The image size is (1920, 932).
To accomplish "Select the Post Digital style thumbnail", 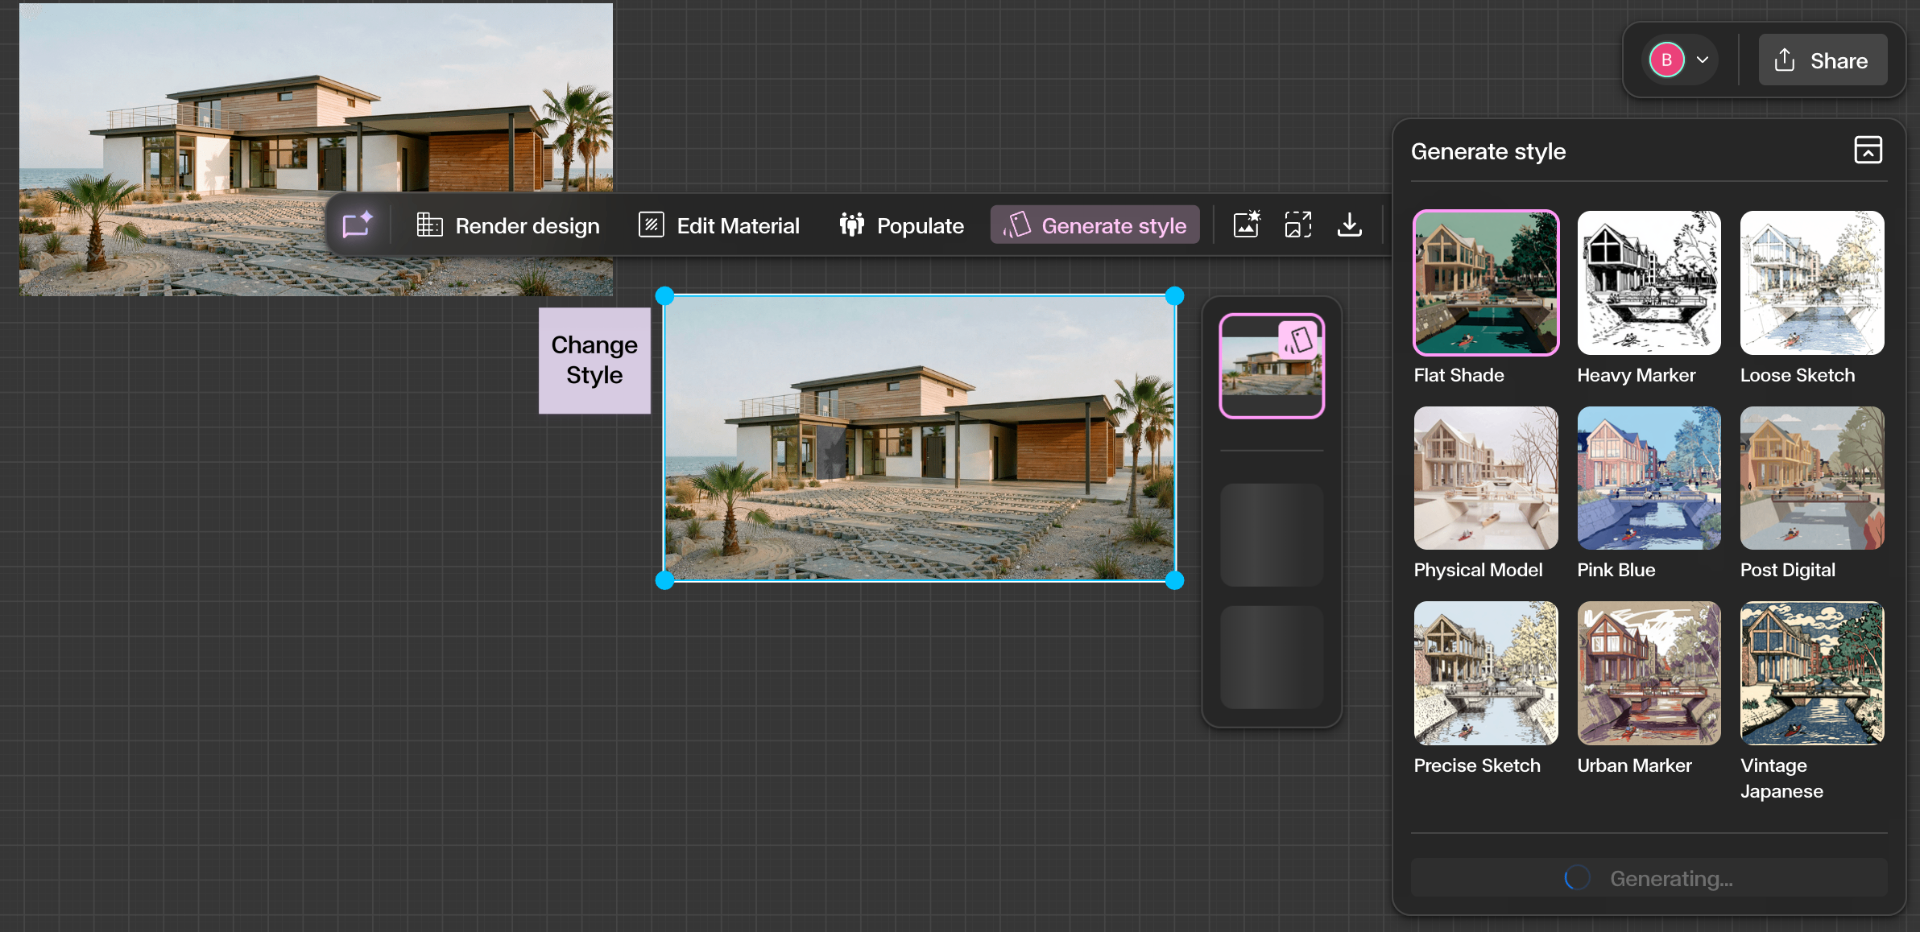I will point(1811,478).
